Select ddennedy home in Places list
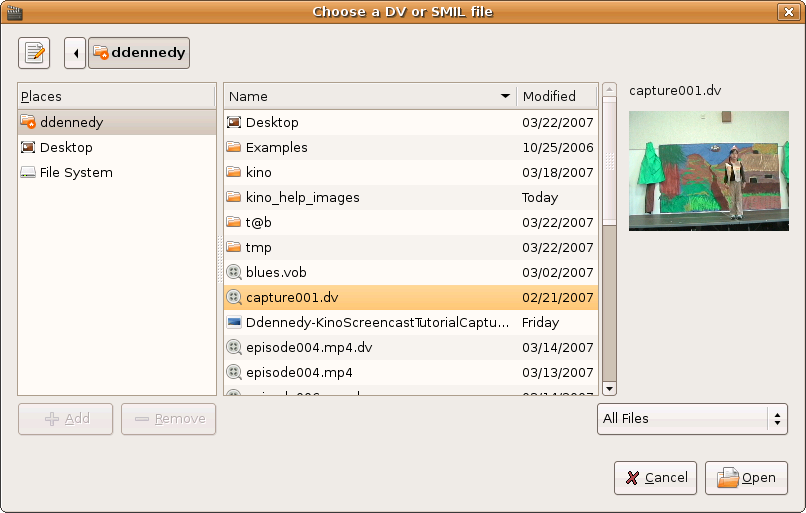This screenshot has width=806, height=513. point(71,122)
